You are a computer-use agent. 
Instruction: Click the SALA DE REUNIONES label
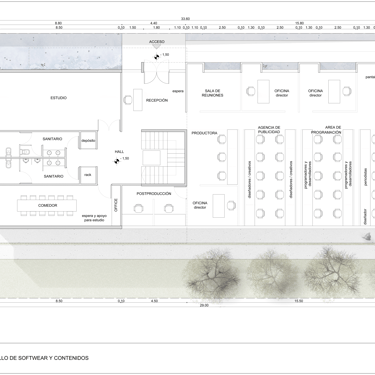[x=212, y=93]
